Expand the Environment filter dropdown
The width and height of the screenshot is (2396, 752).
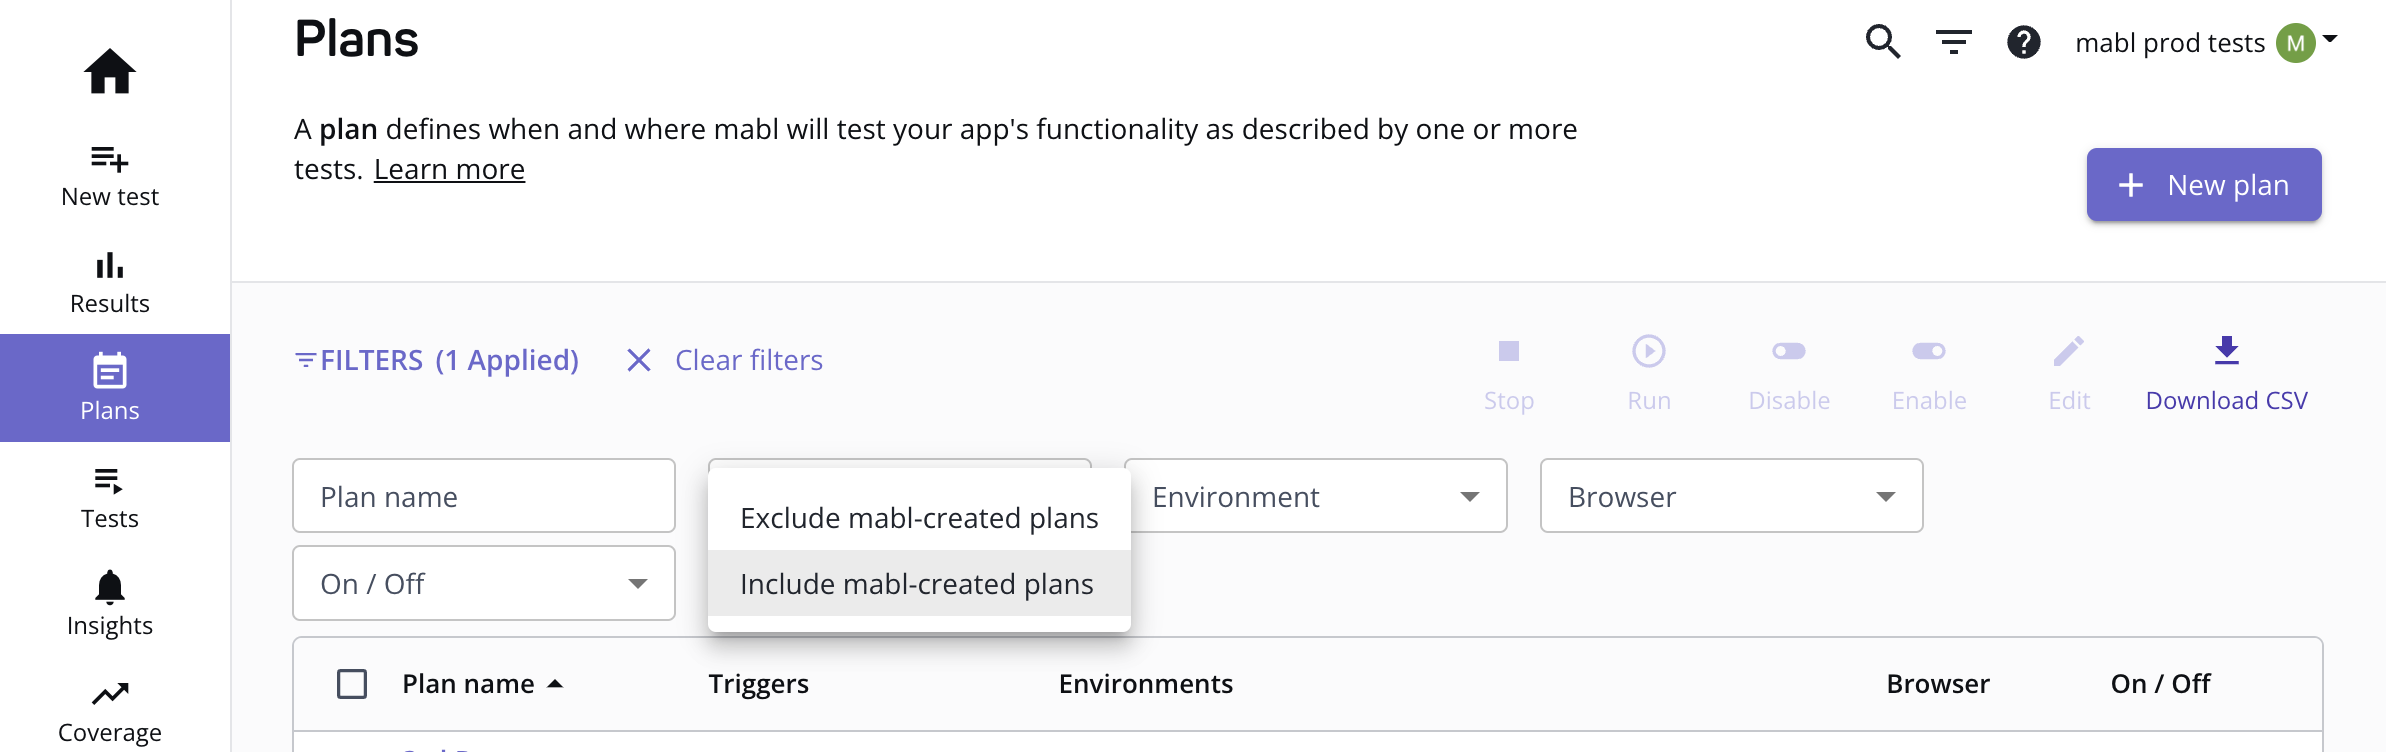point(1315,496)
